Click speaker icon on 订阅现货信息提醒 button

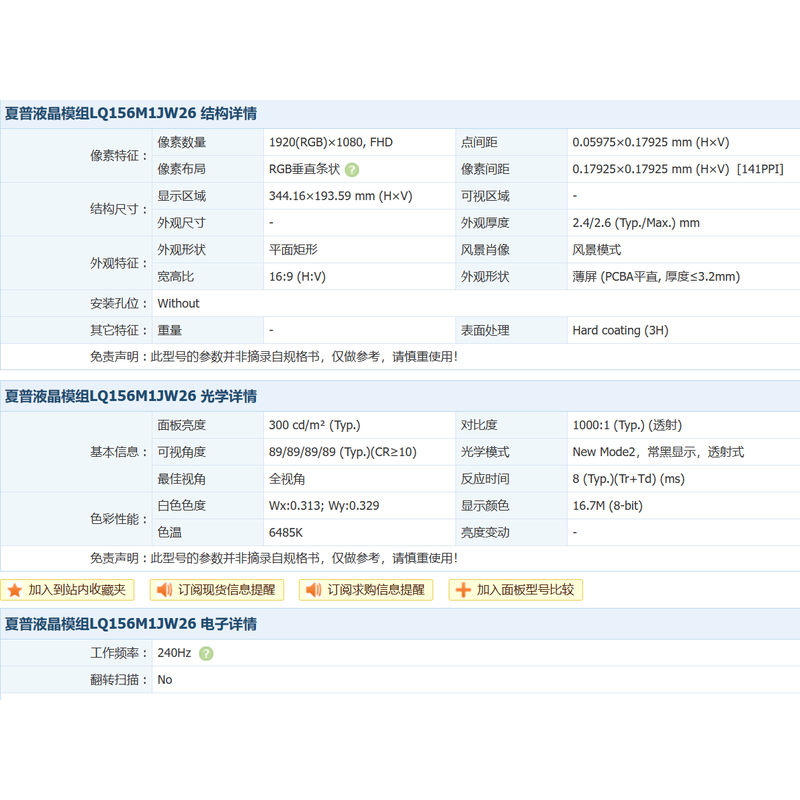164,590
